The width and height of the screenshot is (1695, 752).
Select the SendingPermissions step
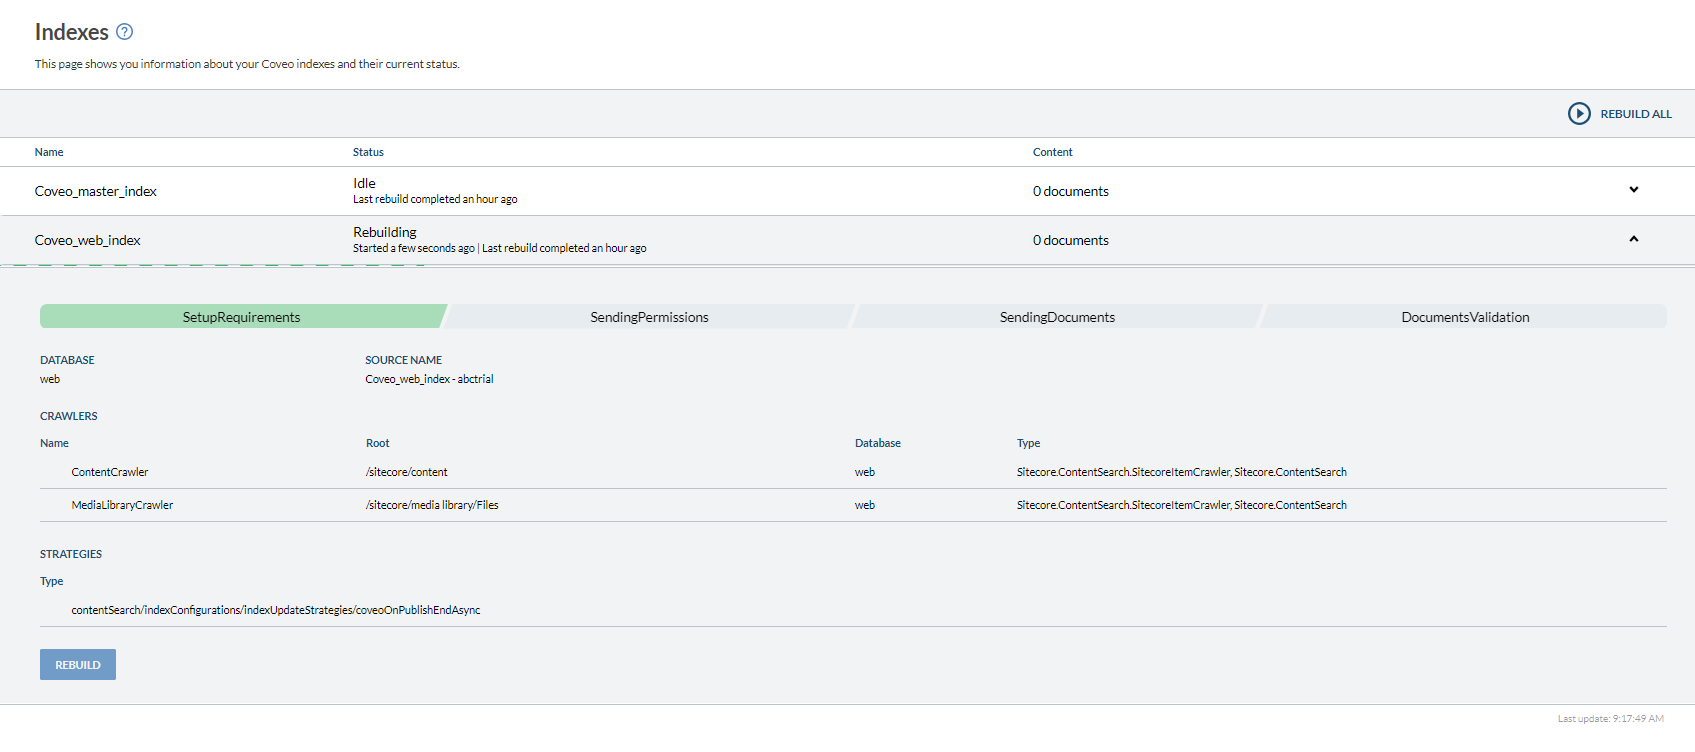click(649, 317)
